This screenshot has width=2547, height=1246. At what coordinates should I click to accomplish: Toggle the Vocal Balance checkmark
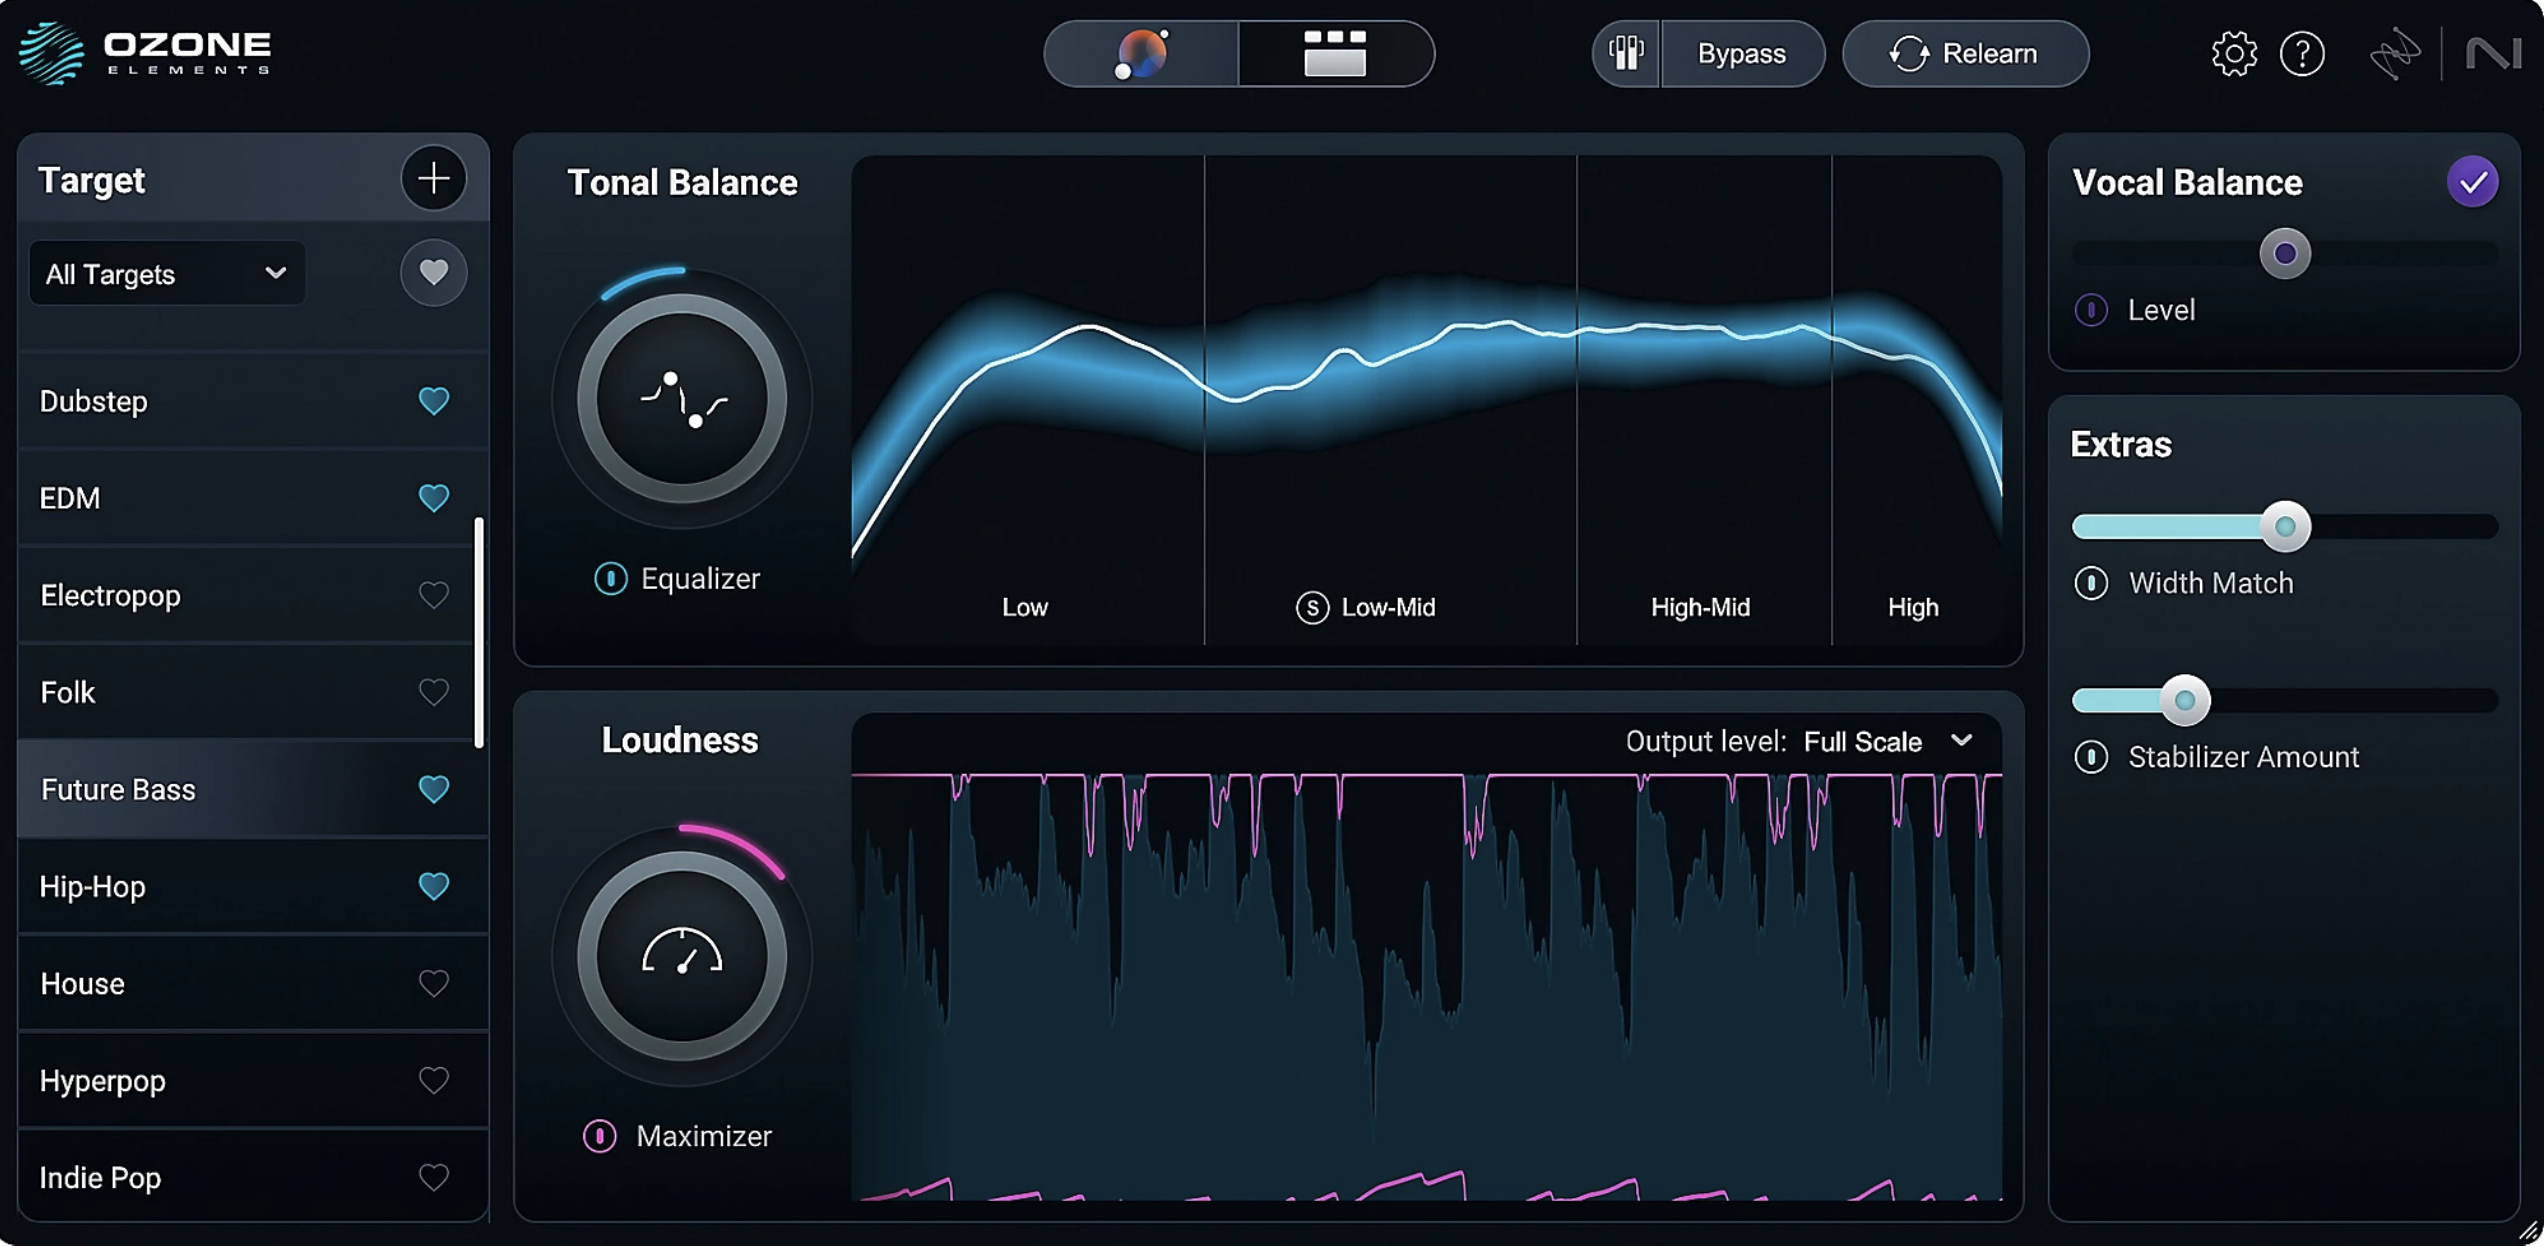coord(2472,180)
